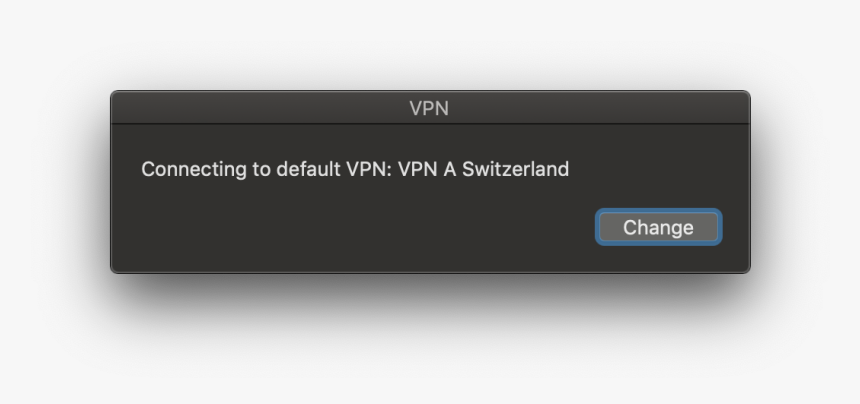Click the letter A in VPN A Switzerland
The width and height of the screenshot is (860, 404).
point(450,169)
